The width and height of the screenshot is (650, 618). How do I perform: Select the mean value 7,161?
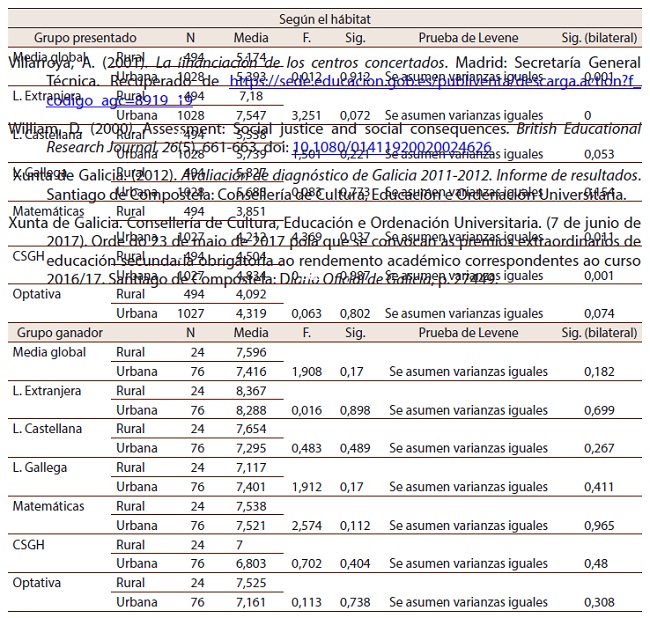point(251,602)
